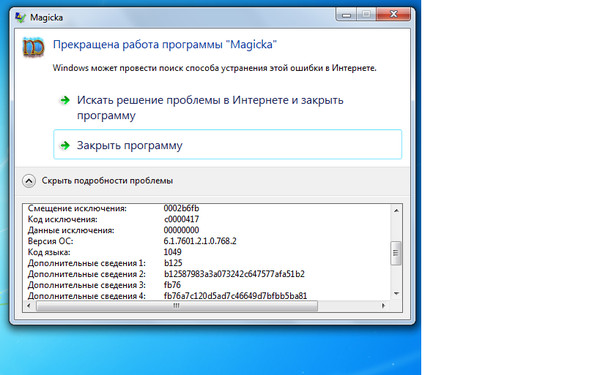Select the exception code value c0000417

pos(181,219)
